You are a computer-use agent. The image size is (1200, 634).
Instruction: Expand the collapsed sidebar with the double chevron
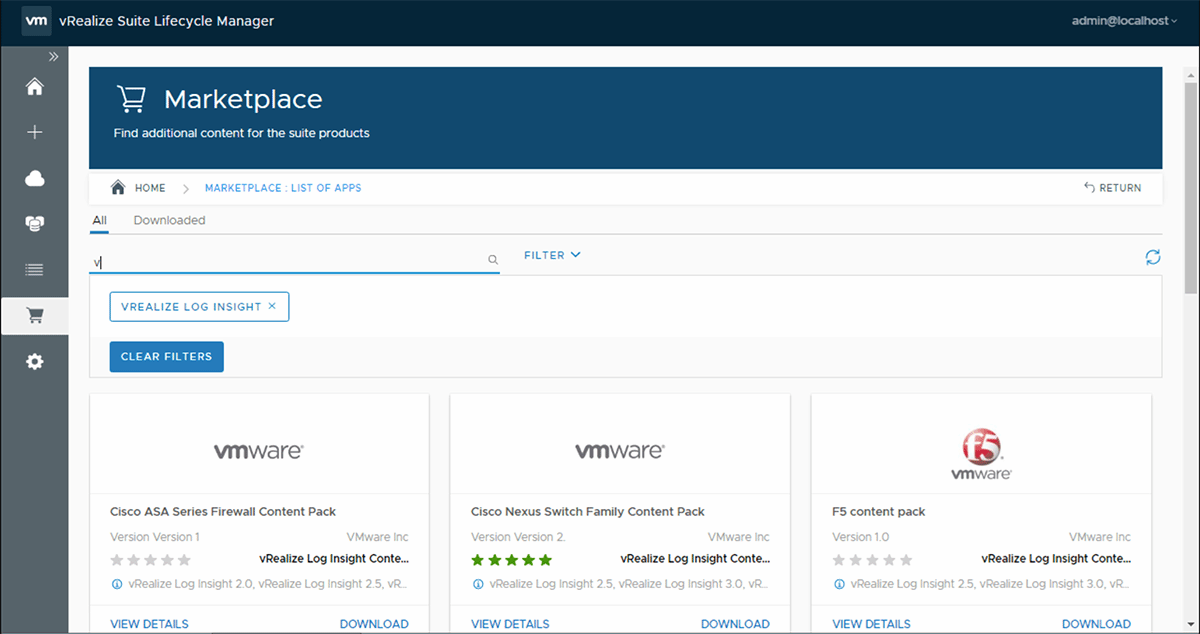(x=53, y=56)
